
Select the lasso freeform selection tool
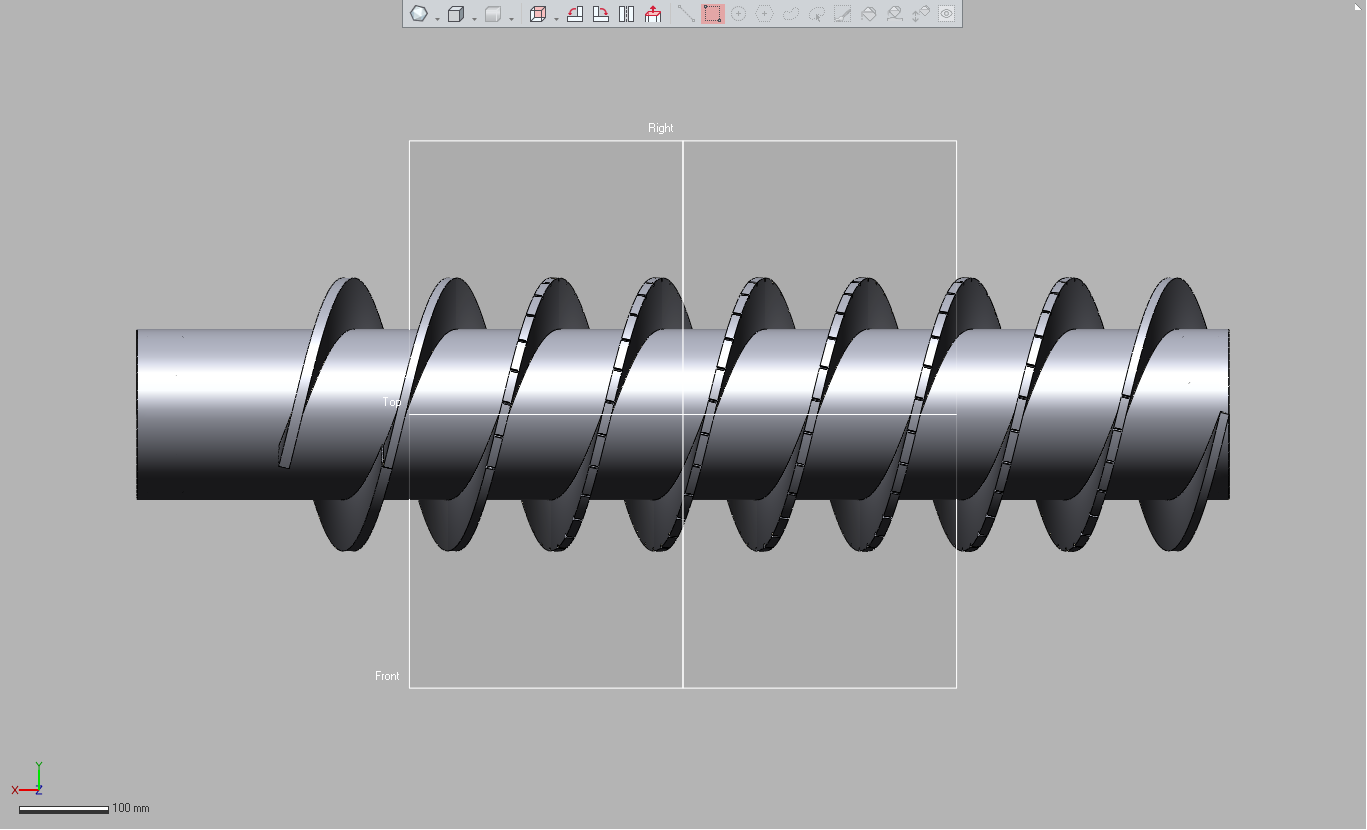791,14
